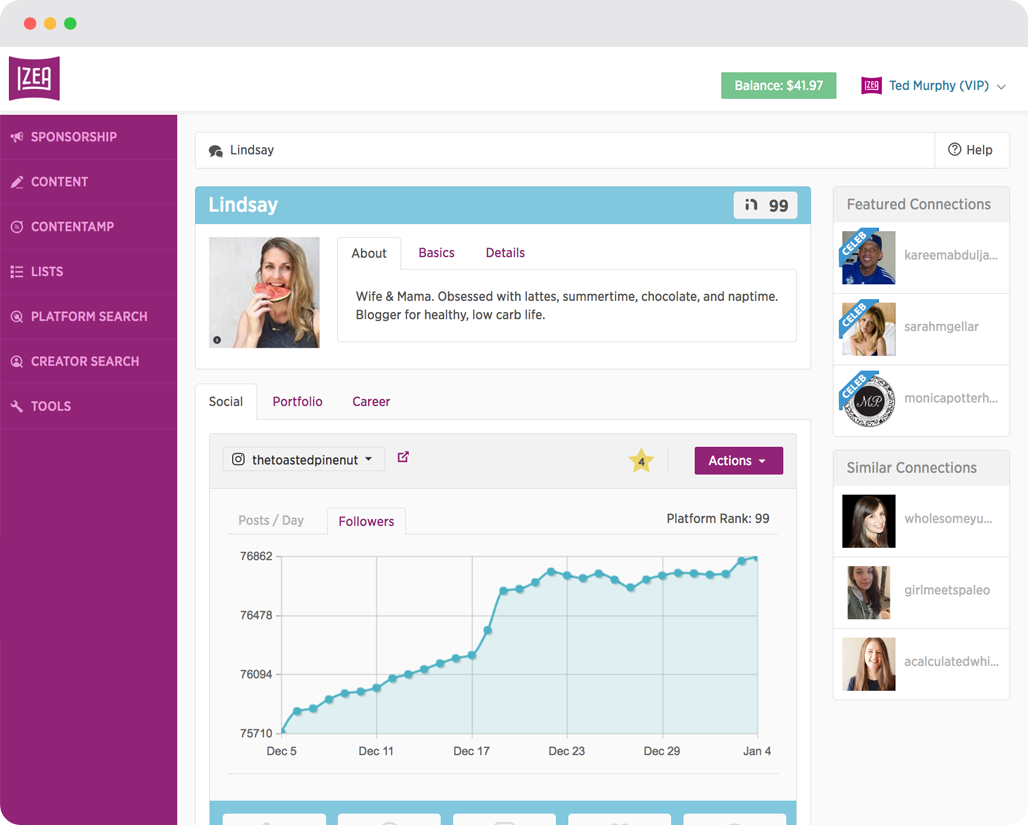Go to Platform Search

click(89, 317)
